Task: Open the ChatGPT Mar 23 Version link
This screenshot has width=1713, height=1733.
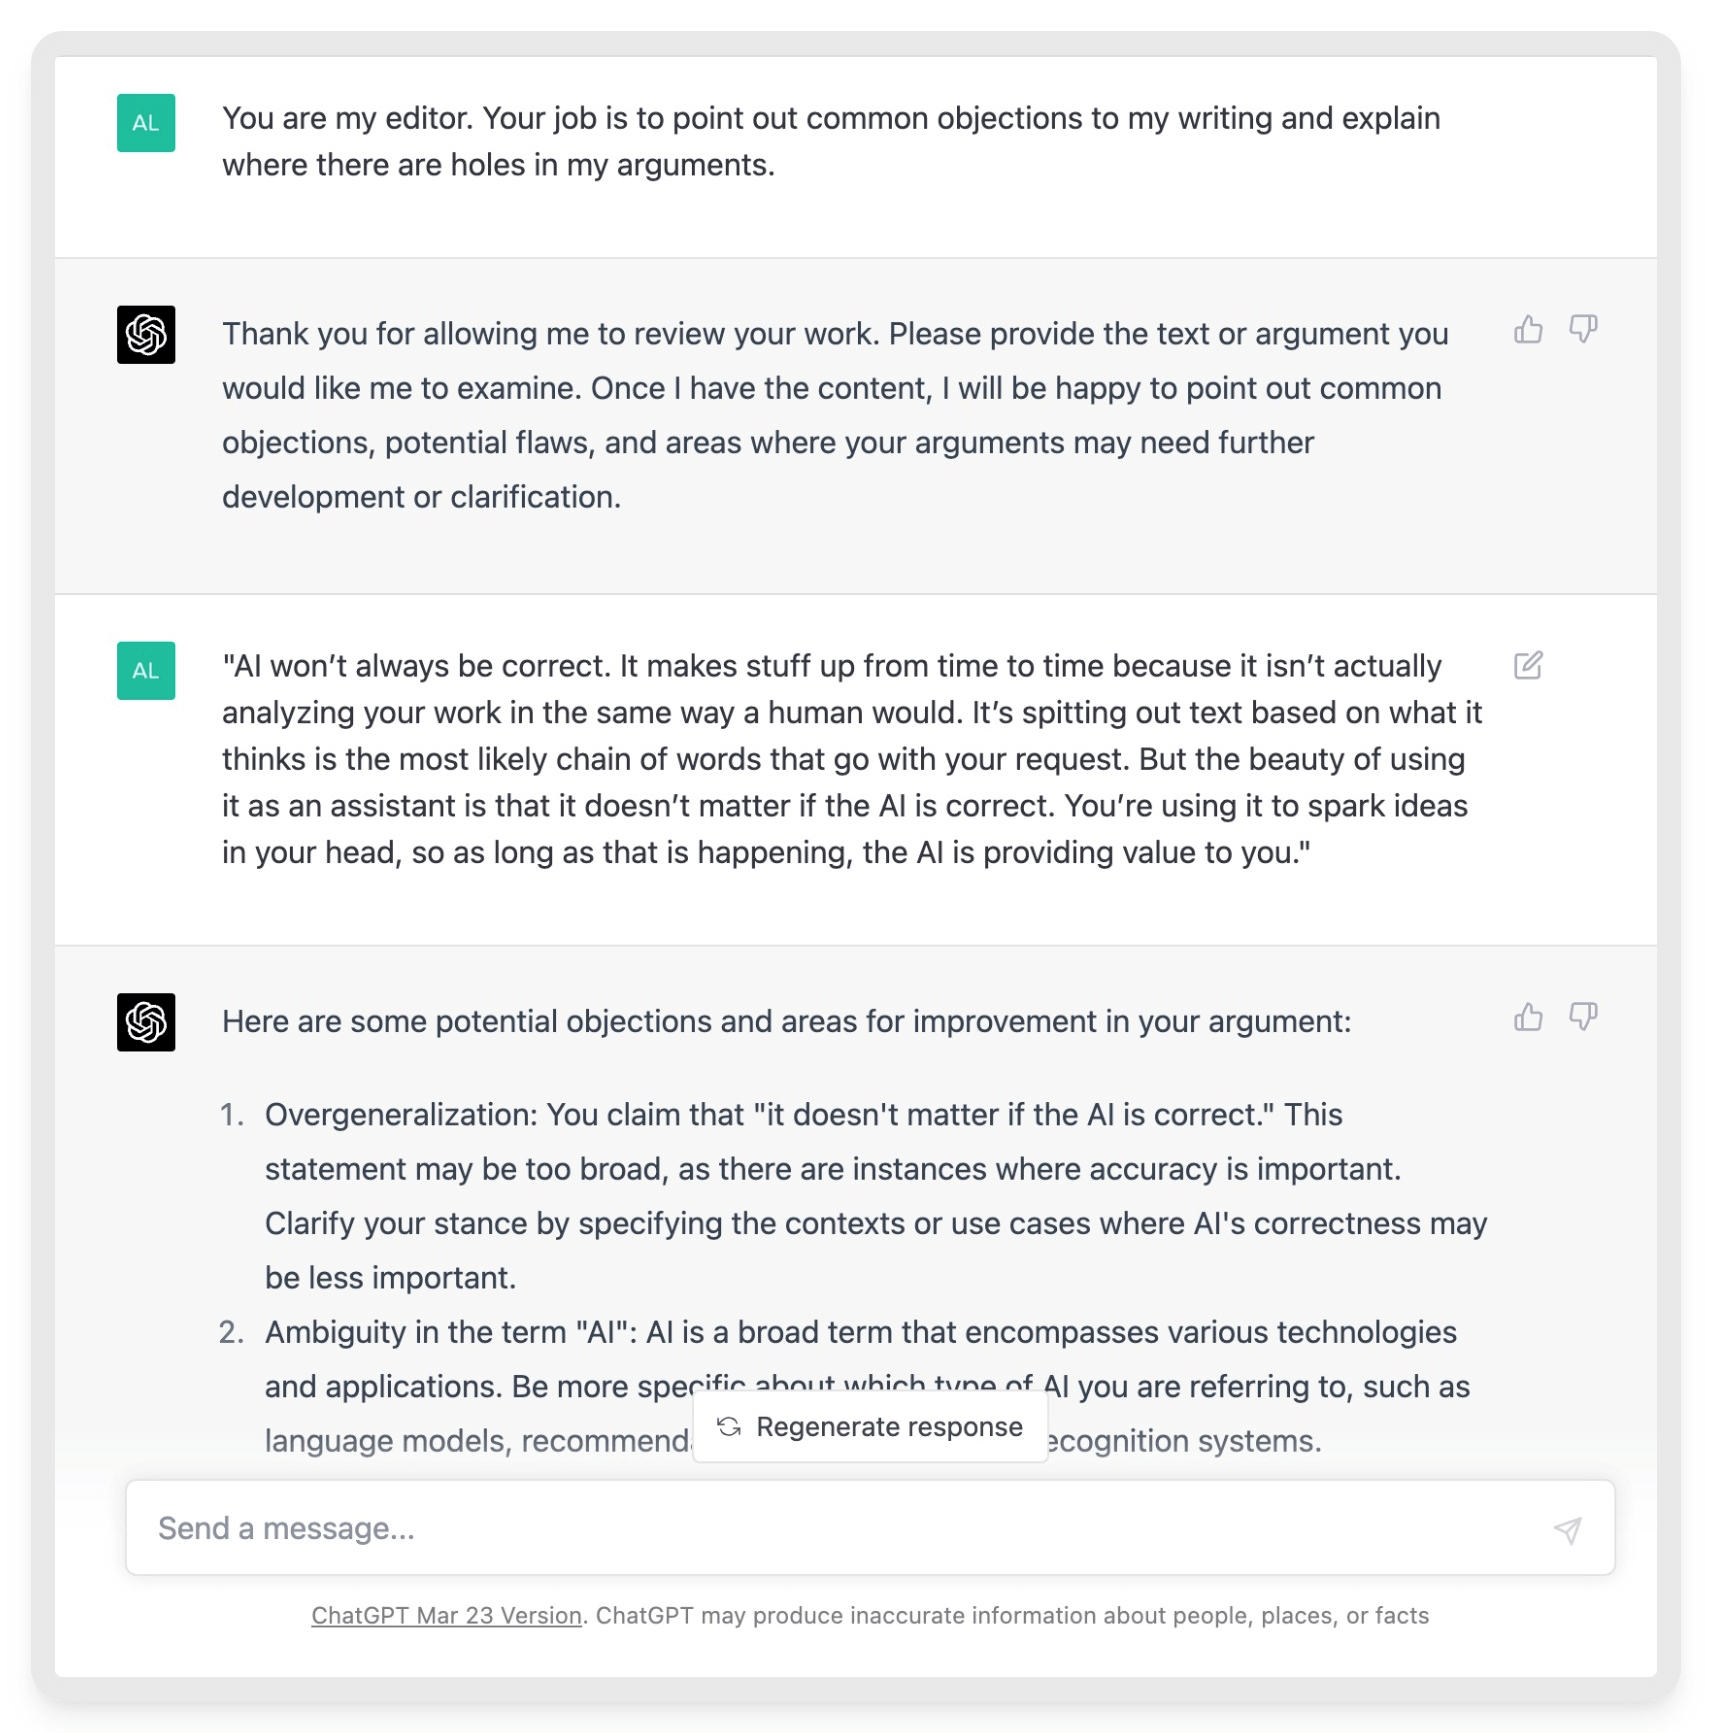Action: (x=446, y=1615)
